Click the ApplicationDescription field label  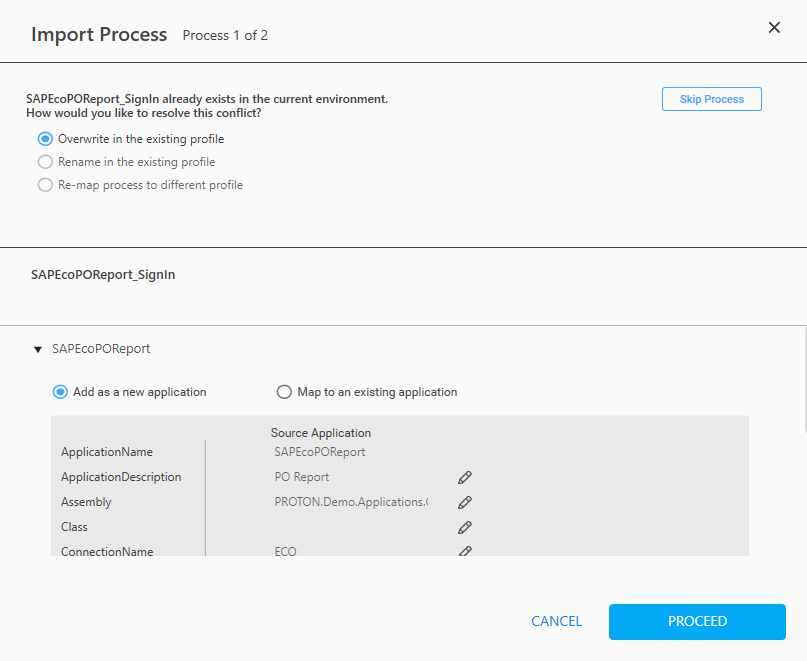[x=121, y=477]
